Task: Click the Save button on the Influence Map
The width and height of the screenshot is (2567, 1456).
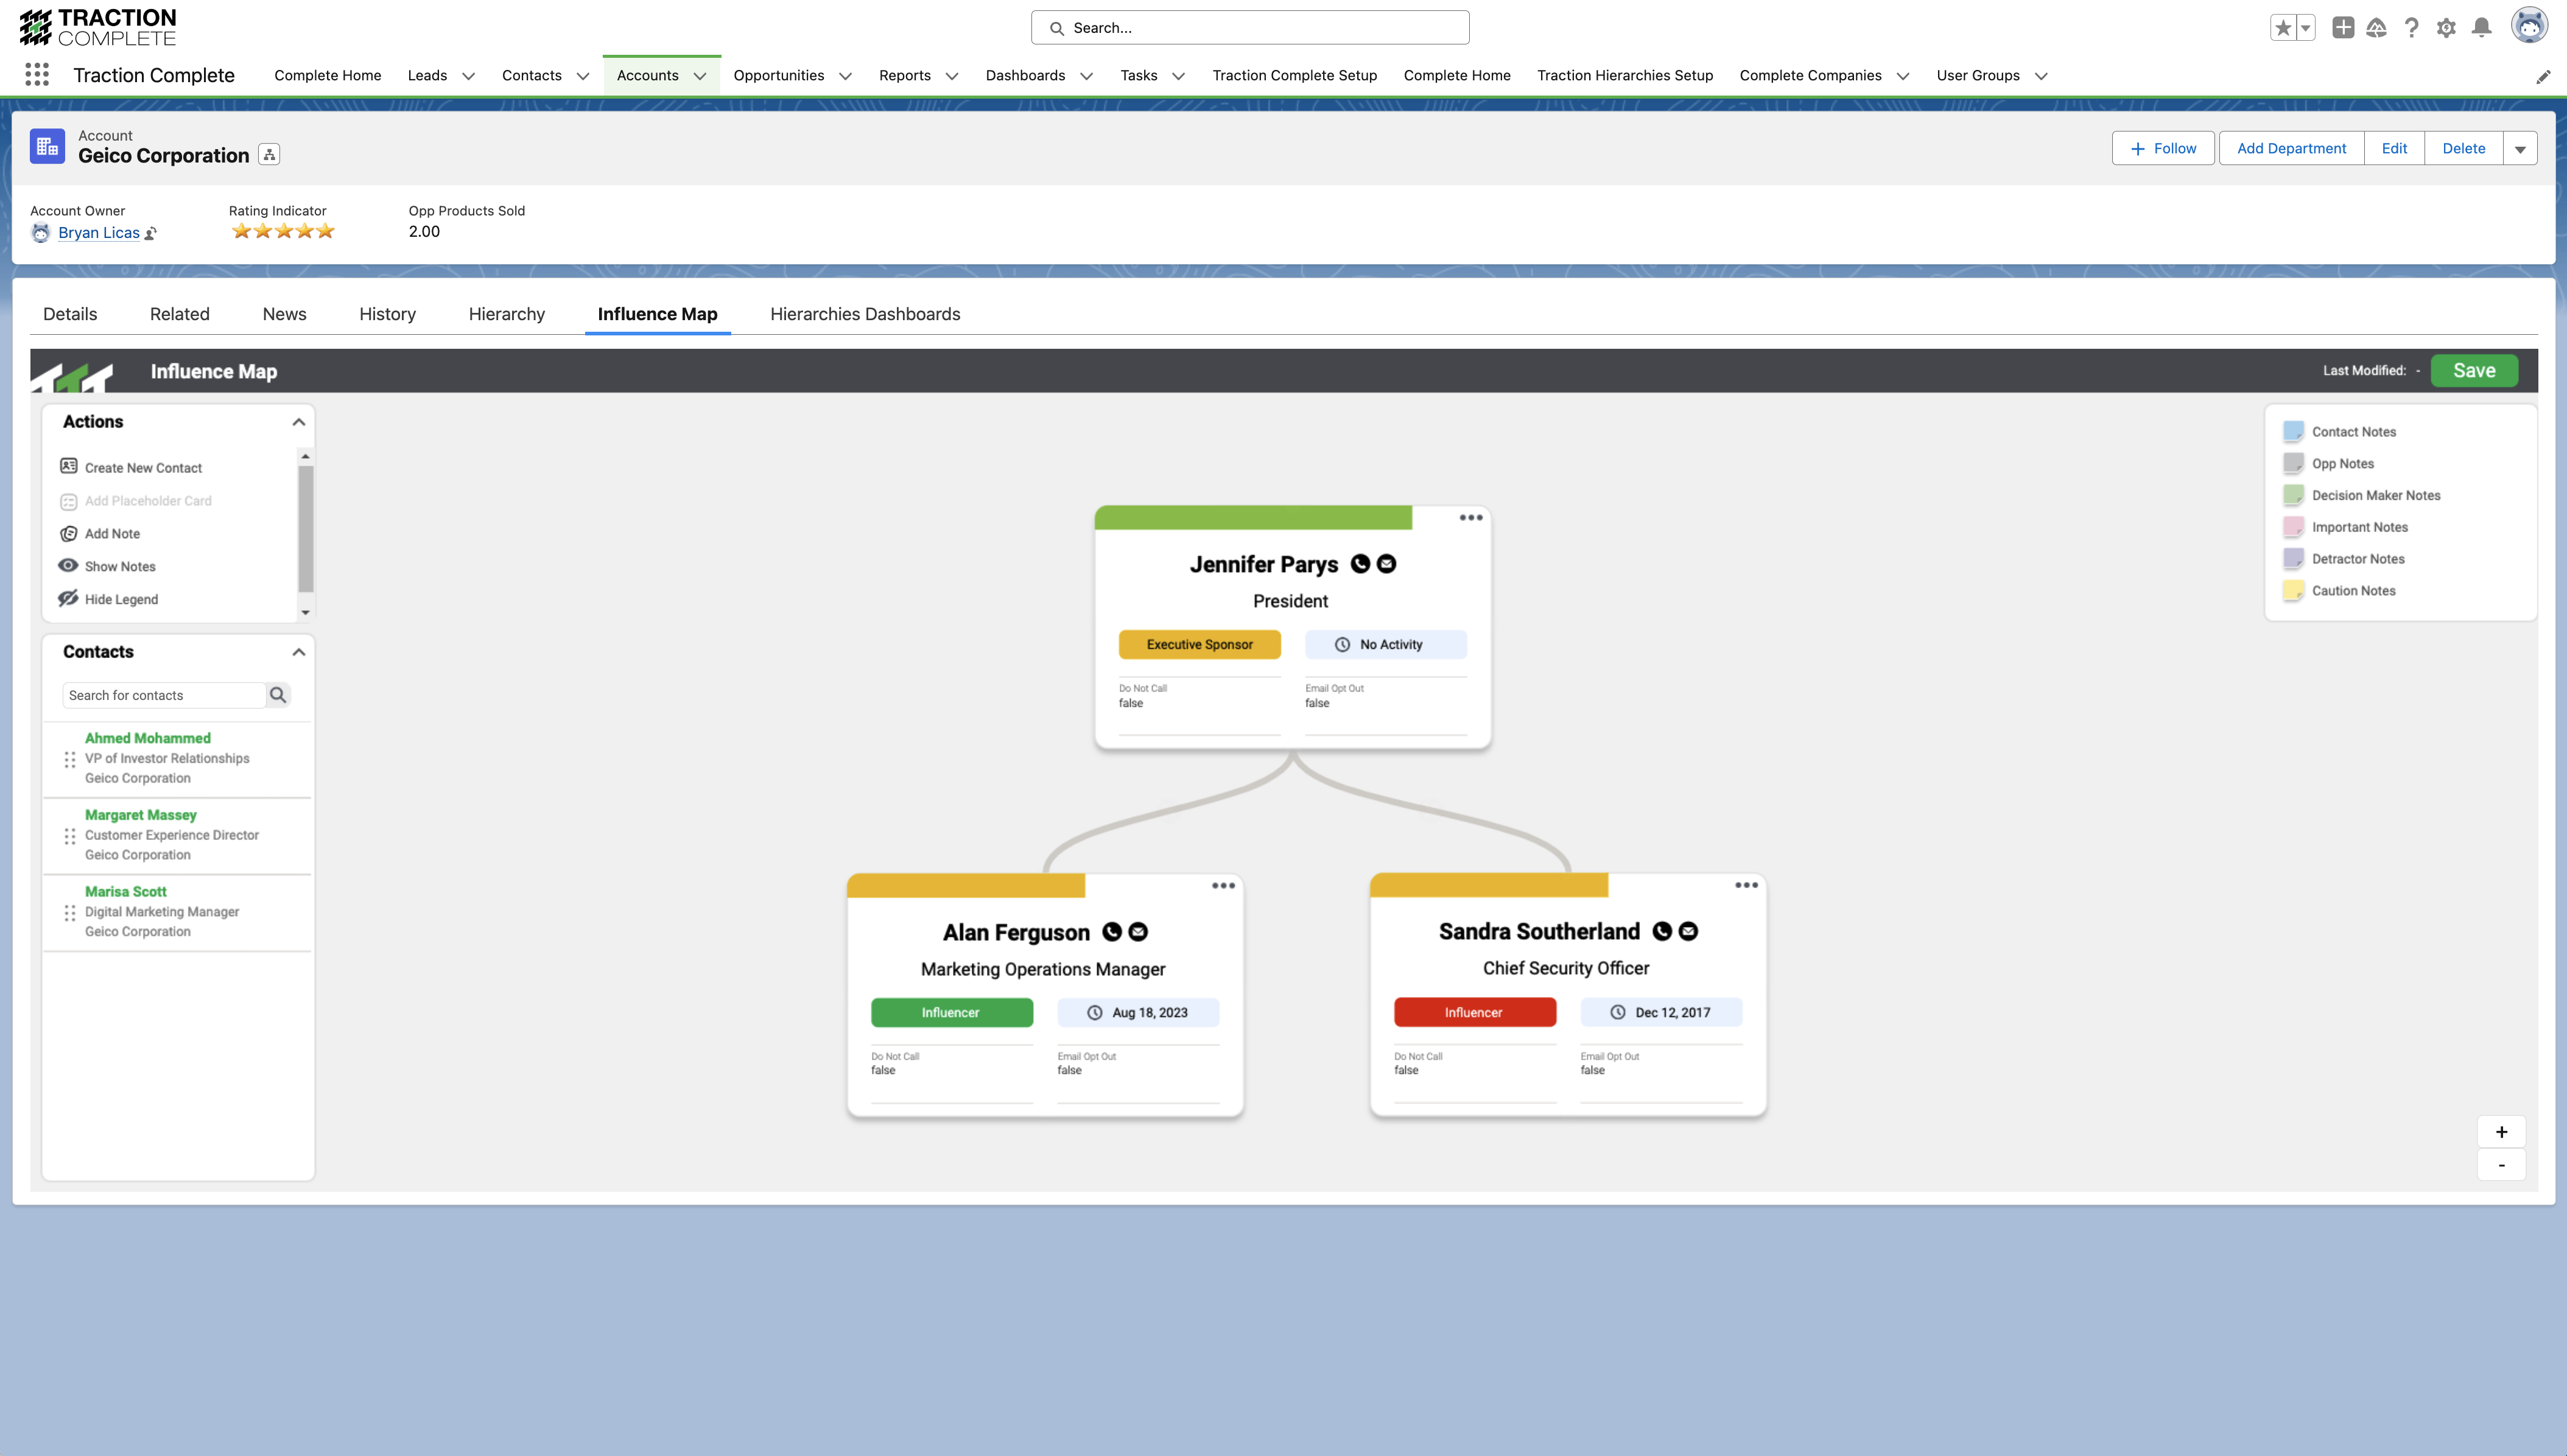Action: click(x=2475, y=370)
